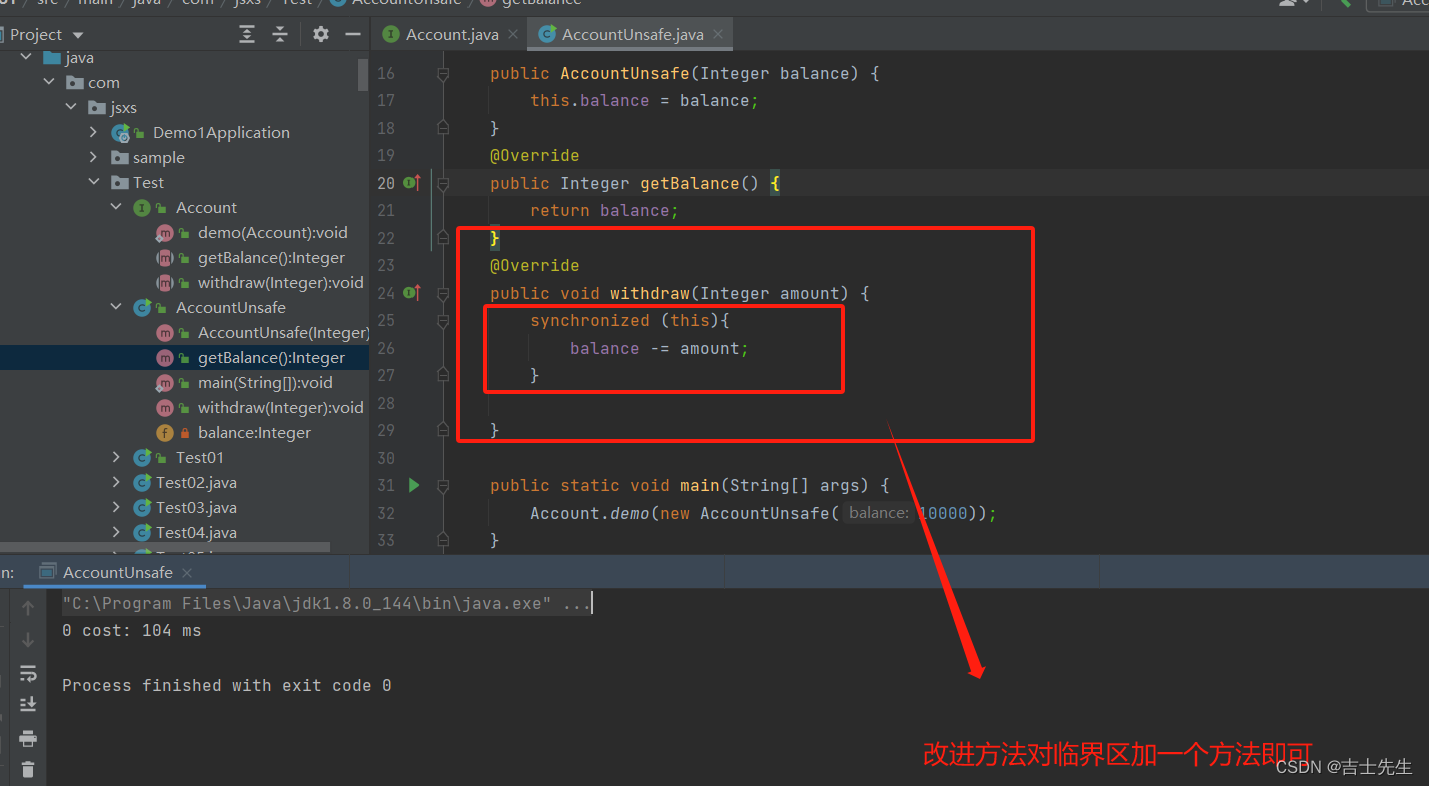Image resolution: width=1429 pixels, height=786 pixels.
Task: Select Test04.java in project tree
Action: coord(196,532)
